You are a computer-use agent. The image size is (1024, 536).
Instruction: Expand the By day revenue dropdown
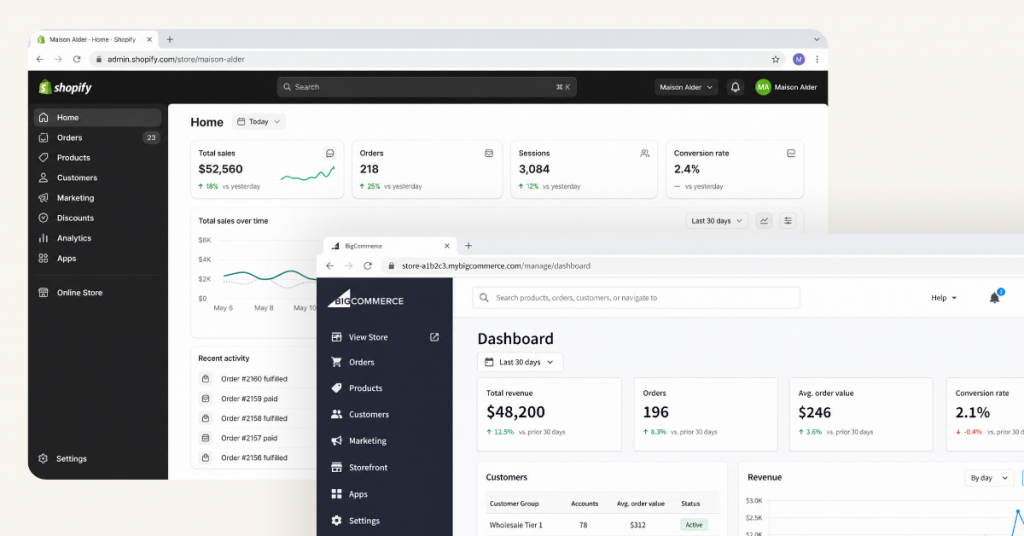pyautogui.click(x=988, y=478)
